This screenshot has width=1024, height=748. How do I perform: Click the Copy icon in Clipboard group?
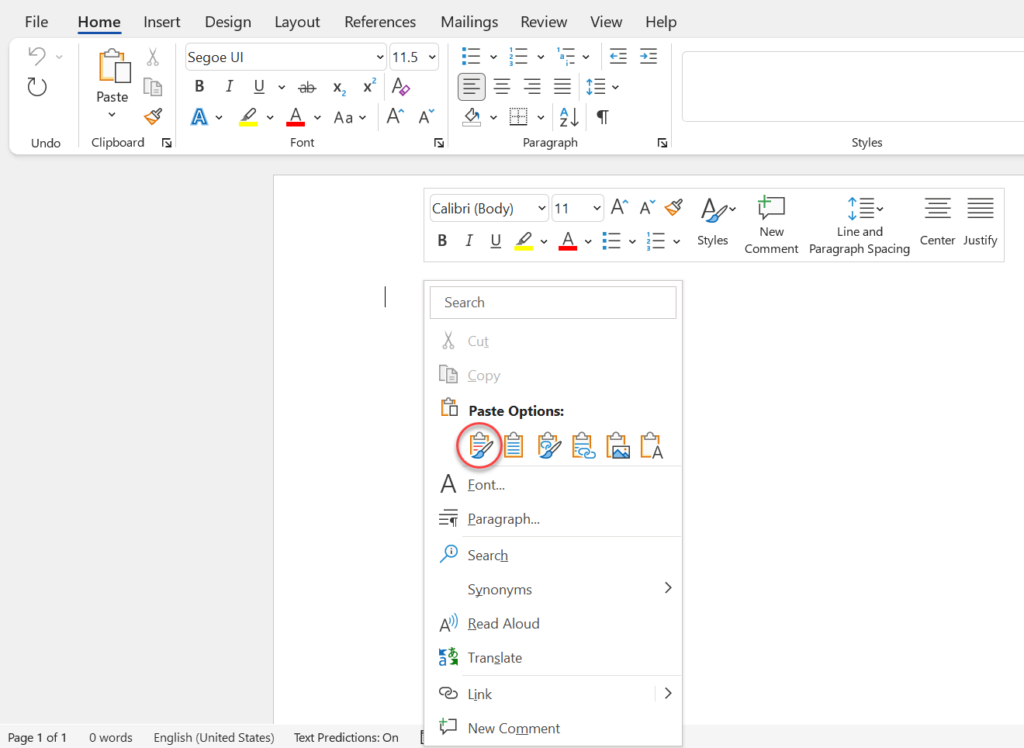point(153,86)
